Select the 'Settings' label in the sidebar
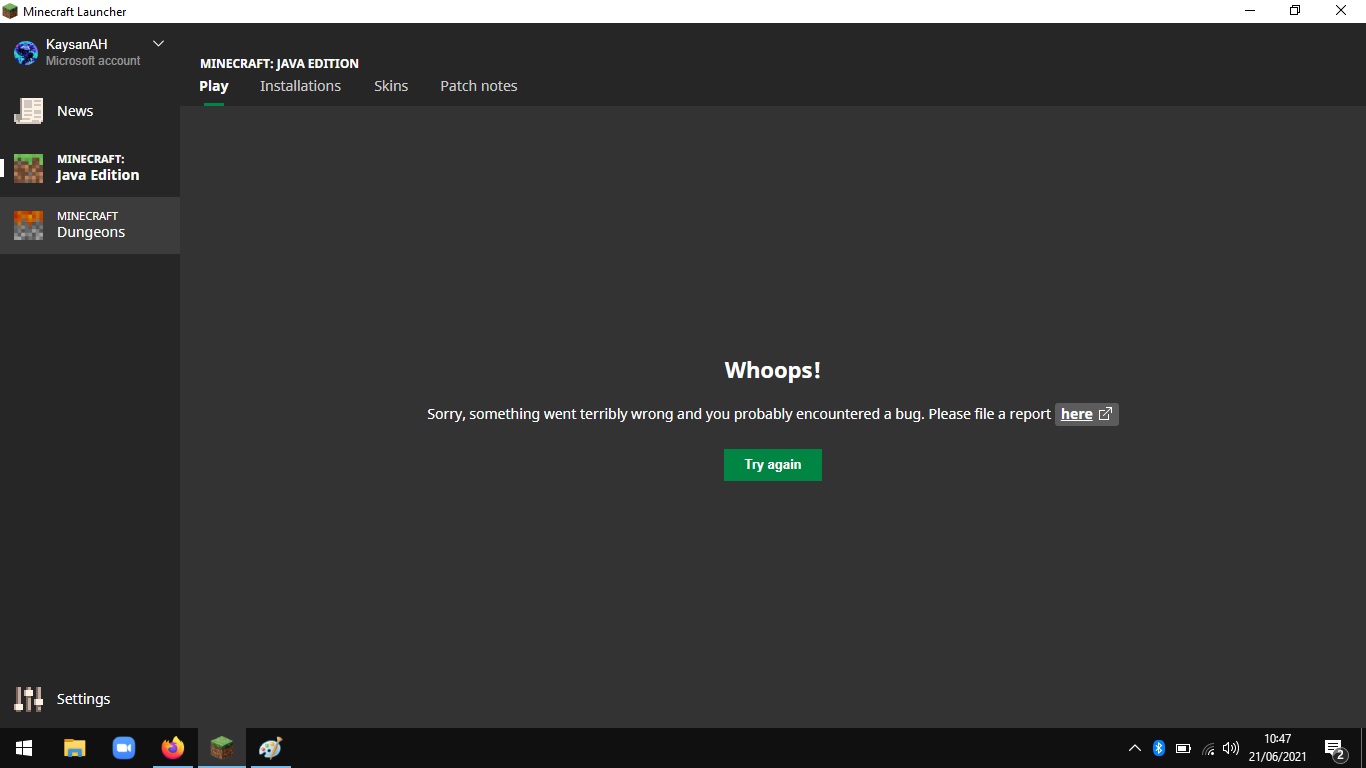1366x768 pixels. point(83,699)
